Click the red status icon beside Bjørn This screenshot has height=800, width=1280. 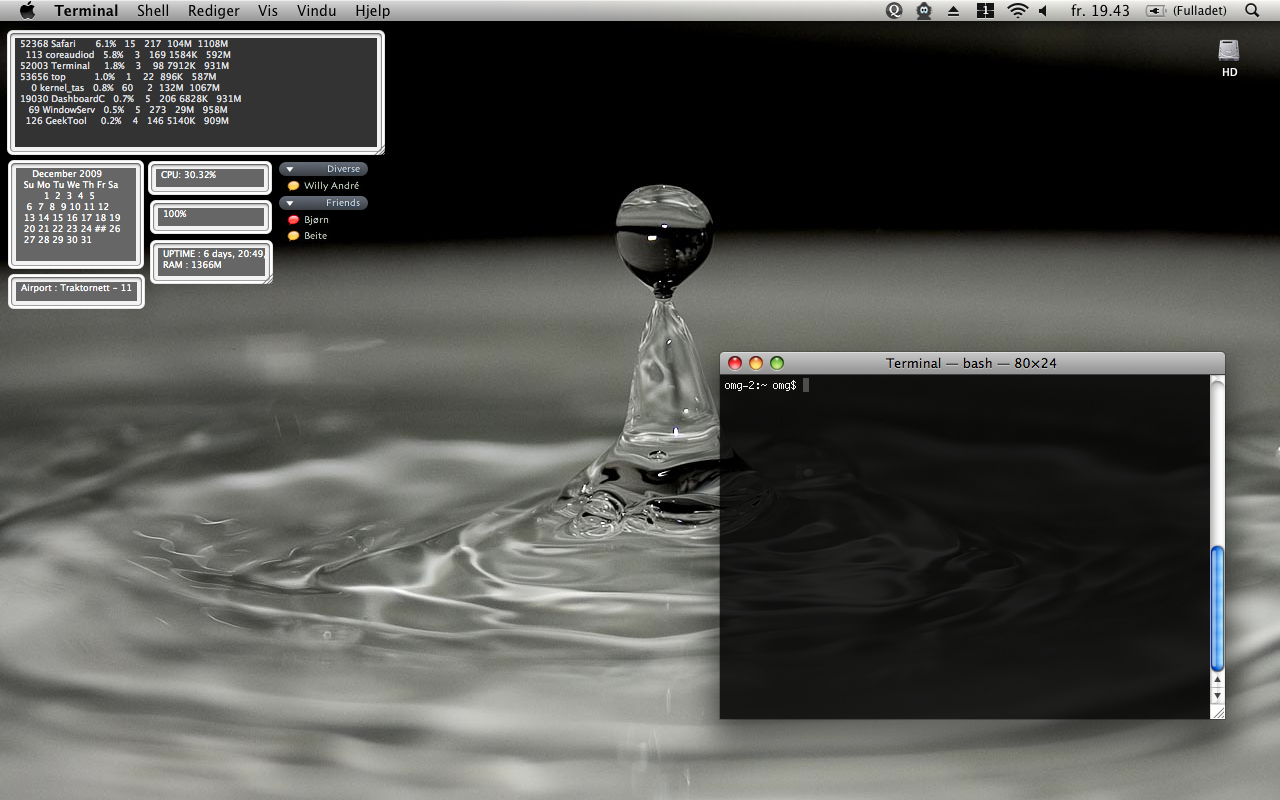tap(293, 220)
